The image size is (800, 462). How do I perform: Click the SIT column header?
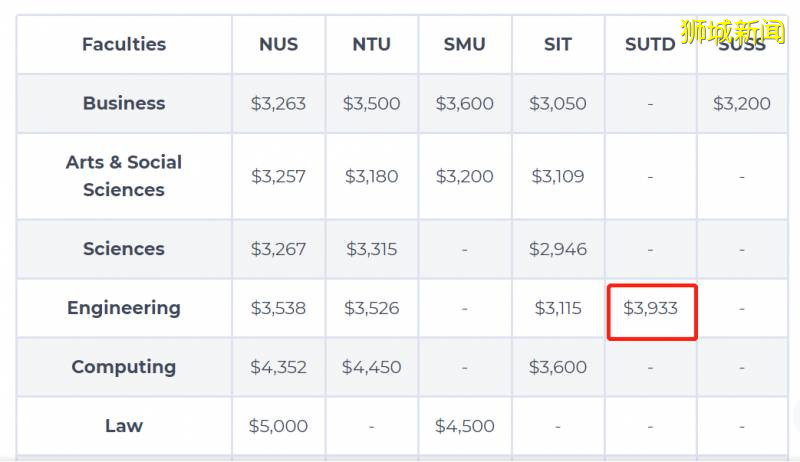[x=558, y=44]
